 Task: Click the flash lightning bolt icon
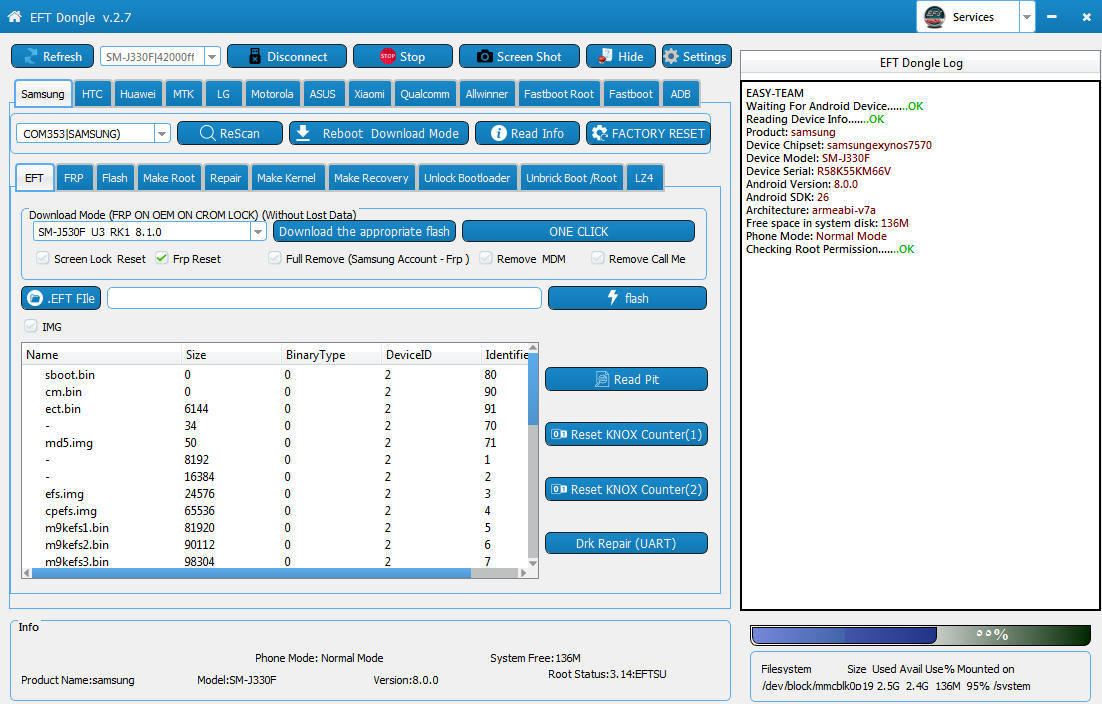tap(613, 297)
